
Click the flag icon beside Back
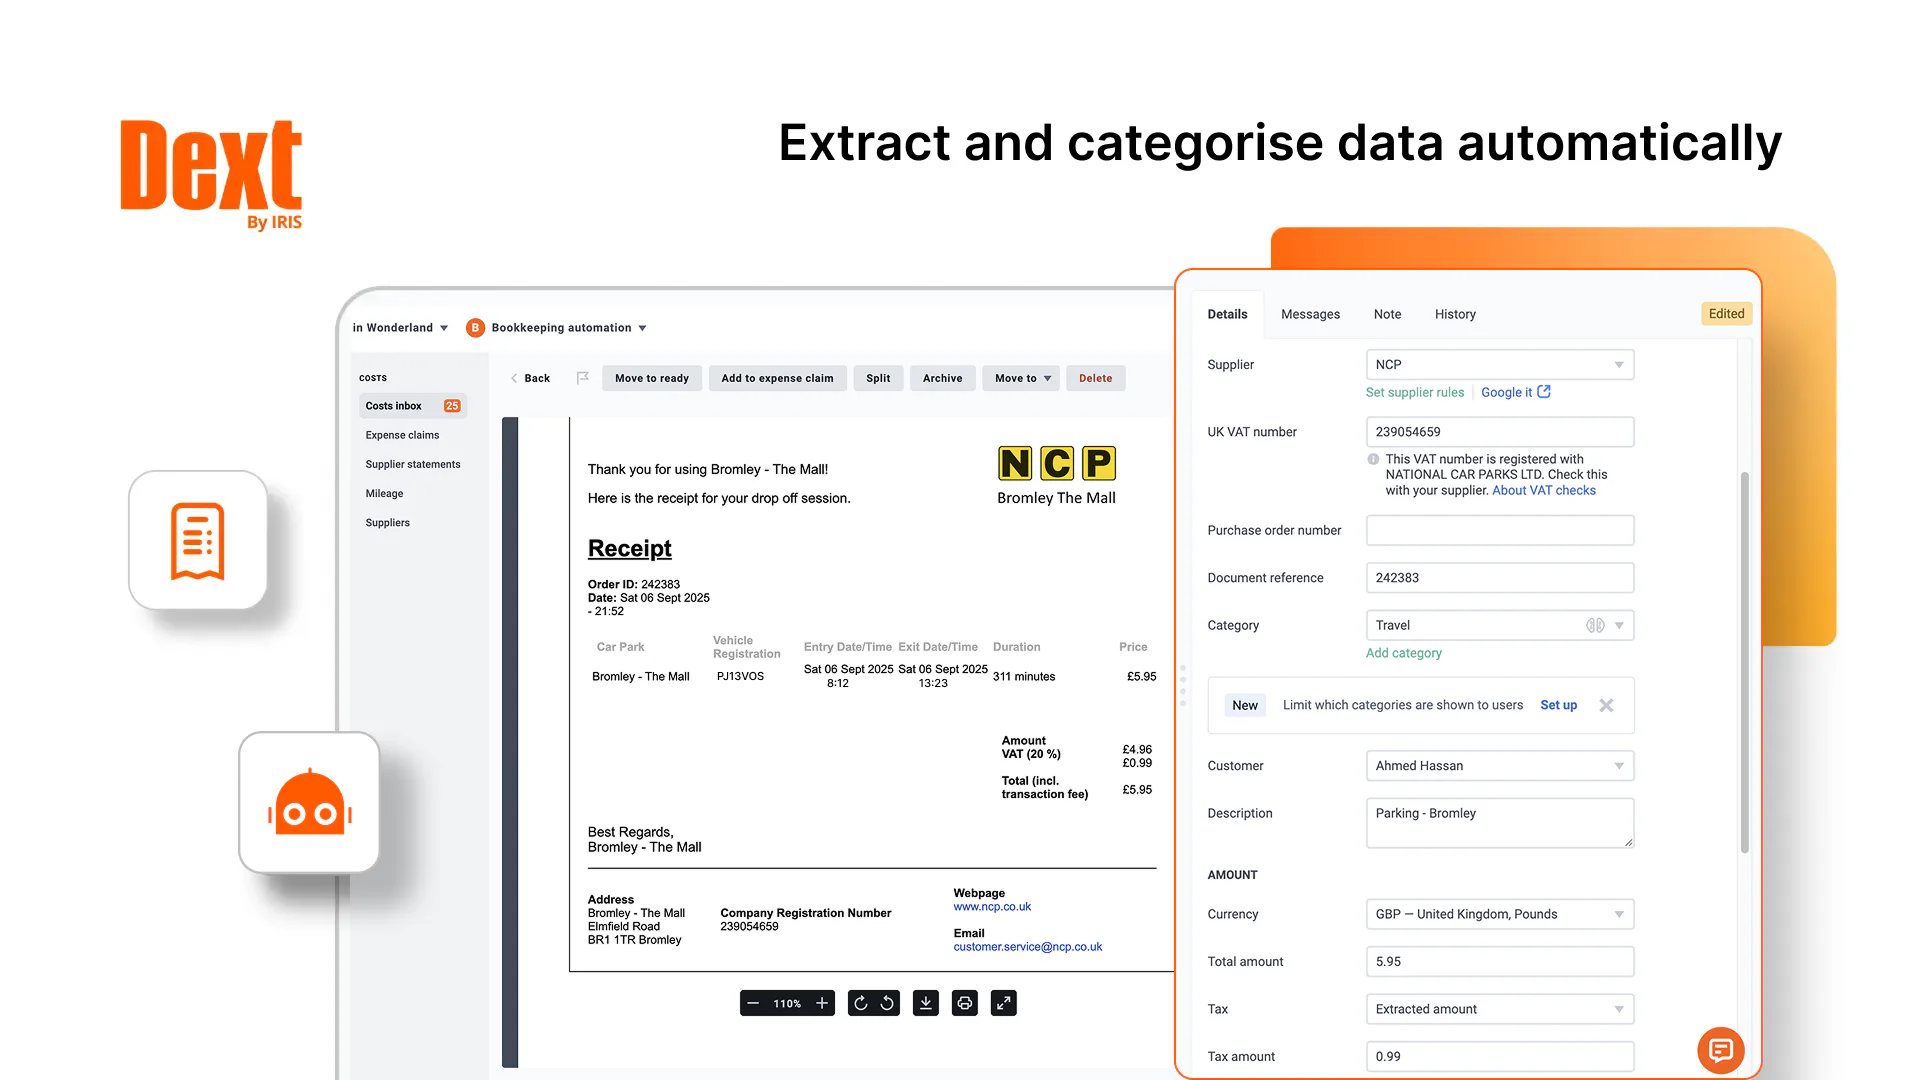point(583,378)
